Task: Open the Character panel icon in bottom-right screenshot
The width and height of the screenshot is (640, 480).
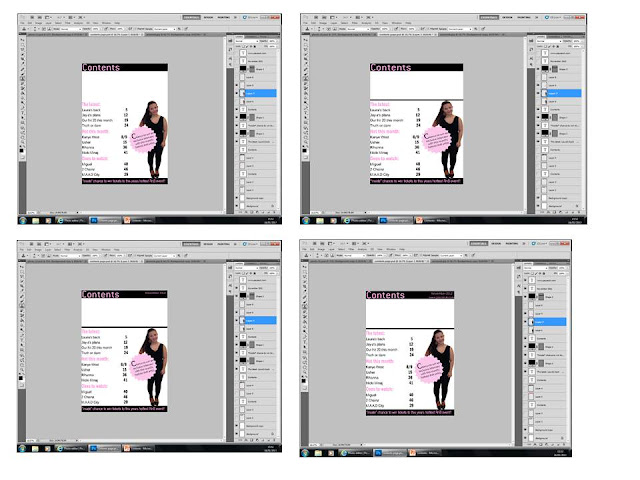Action: click(518, 285)
